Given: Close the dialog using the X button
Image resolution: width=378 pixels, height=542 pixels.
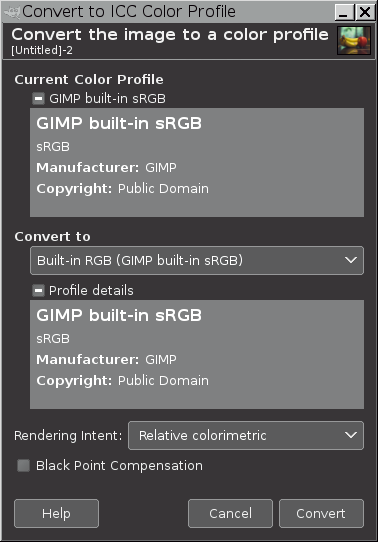Looking at the screenshot, I should 365,12.
